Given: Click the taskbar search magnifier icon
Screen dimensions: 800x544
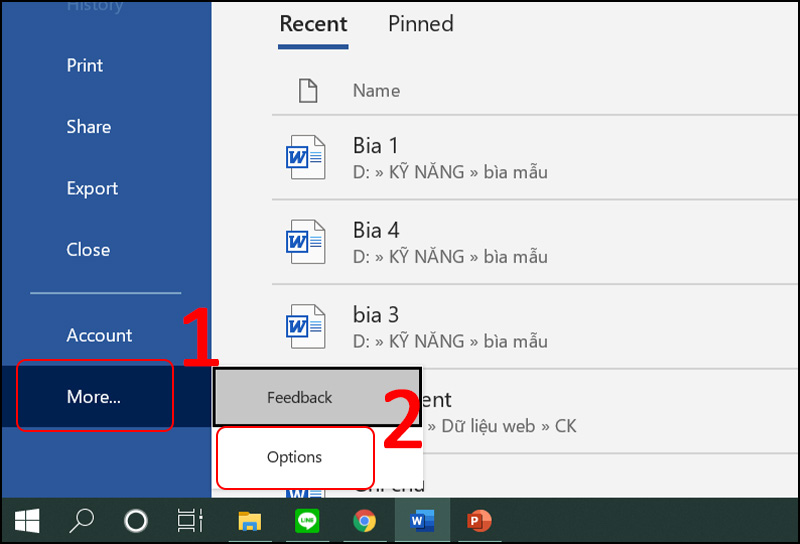Looking at the screenshot, I should click(81, 521).
